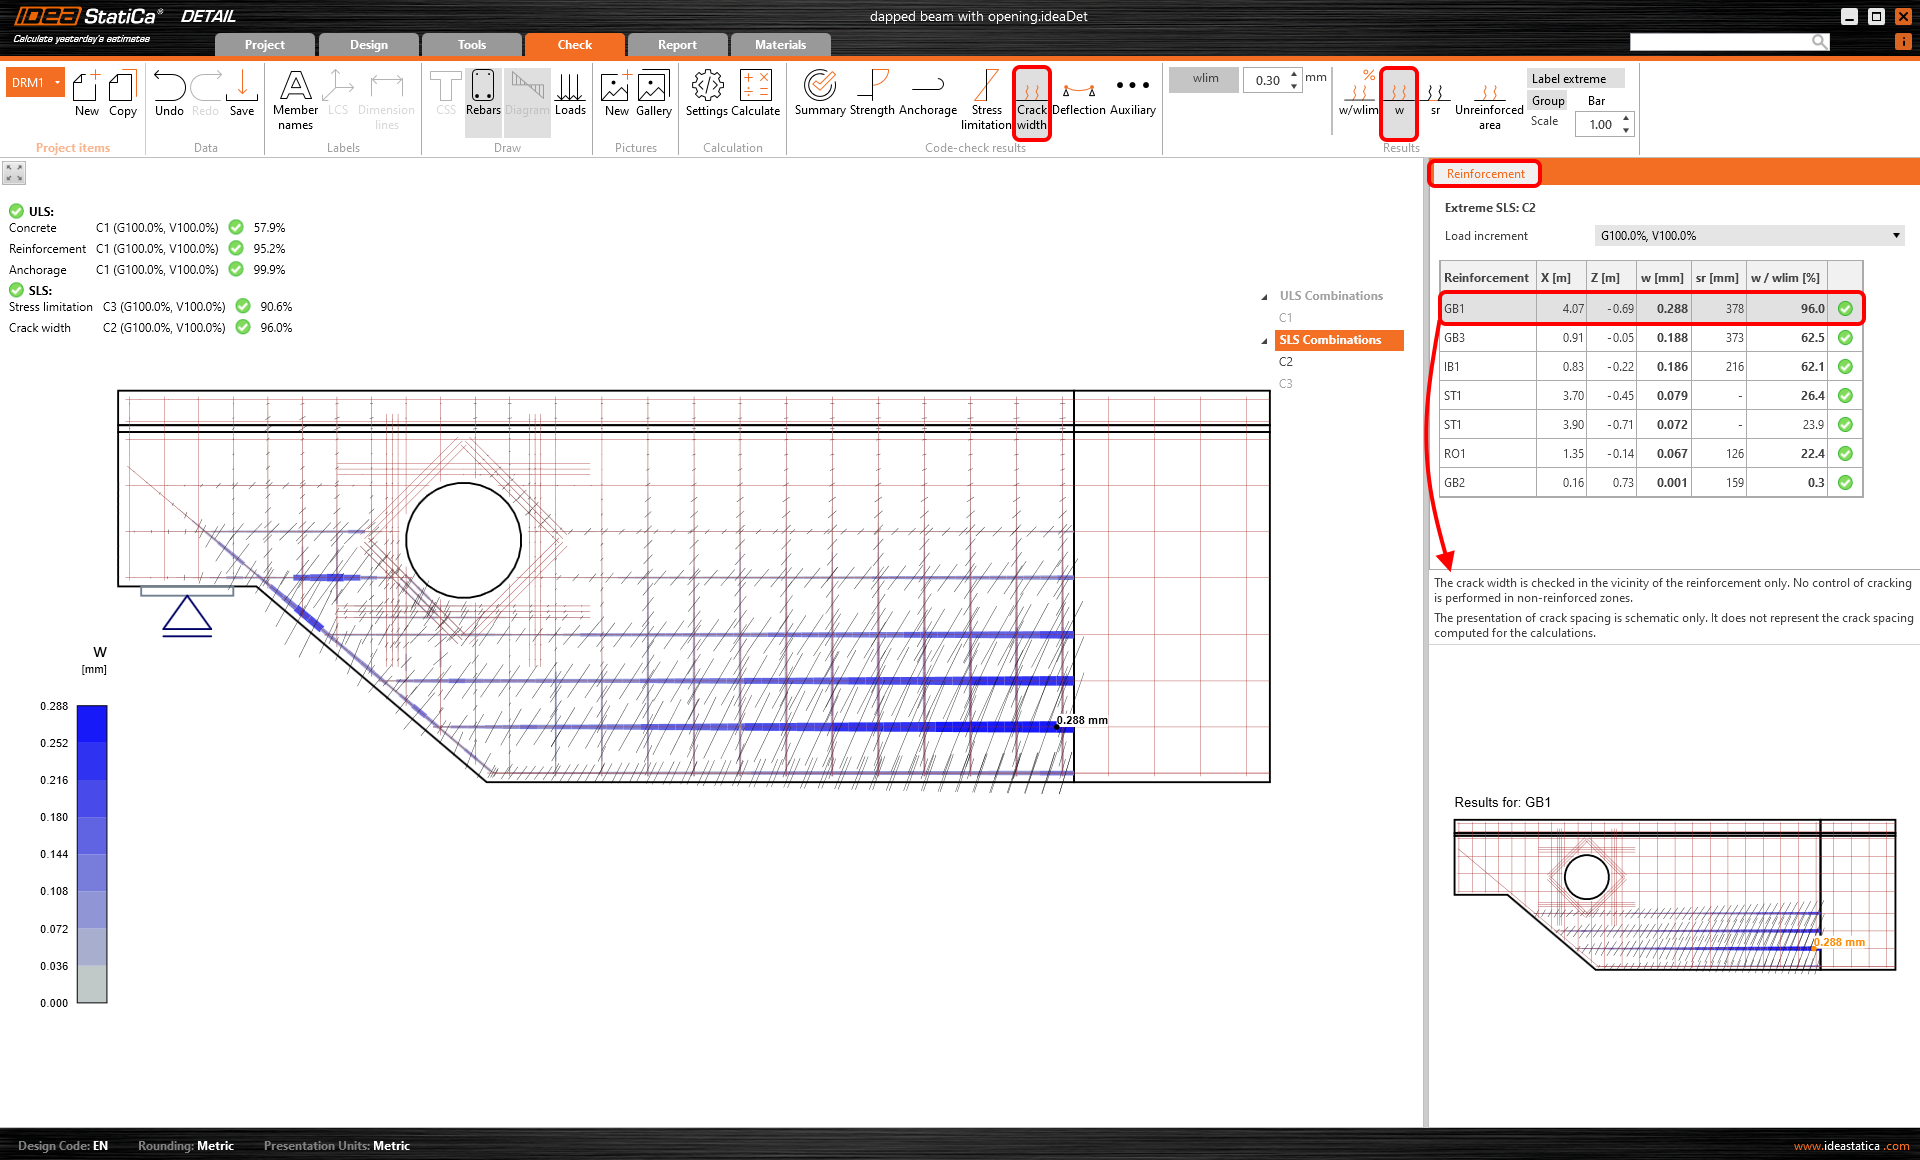Open the Anchorage code-check results

[928, 96]
